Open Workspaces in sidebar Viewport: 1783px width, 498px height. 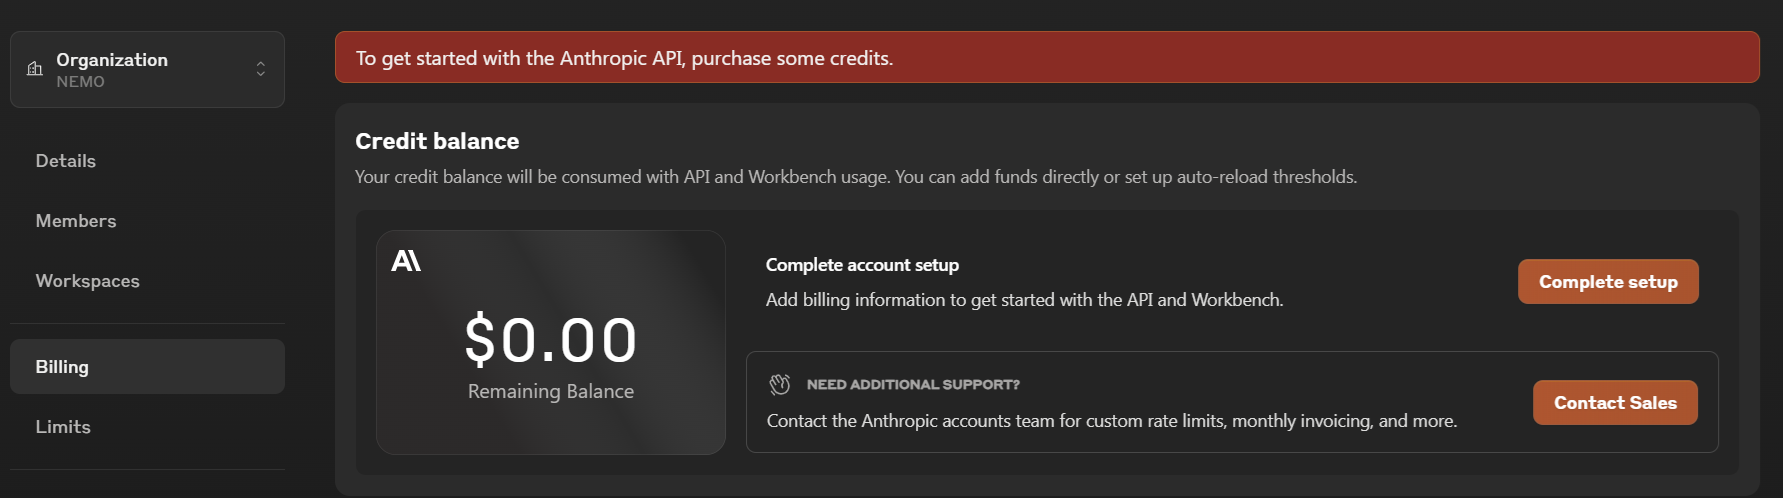click(88, 281)
